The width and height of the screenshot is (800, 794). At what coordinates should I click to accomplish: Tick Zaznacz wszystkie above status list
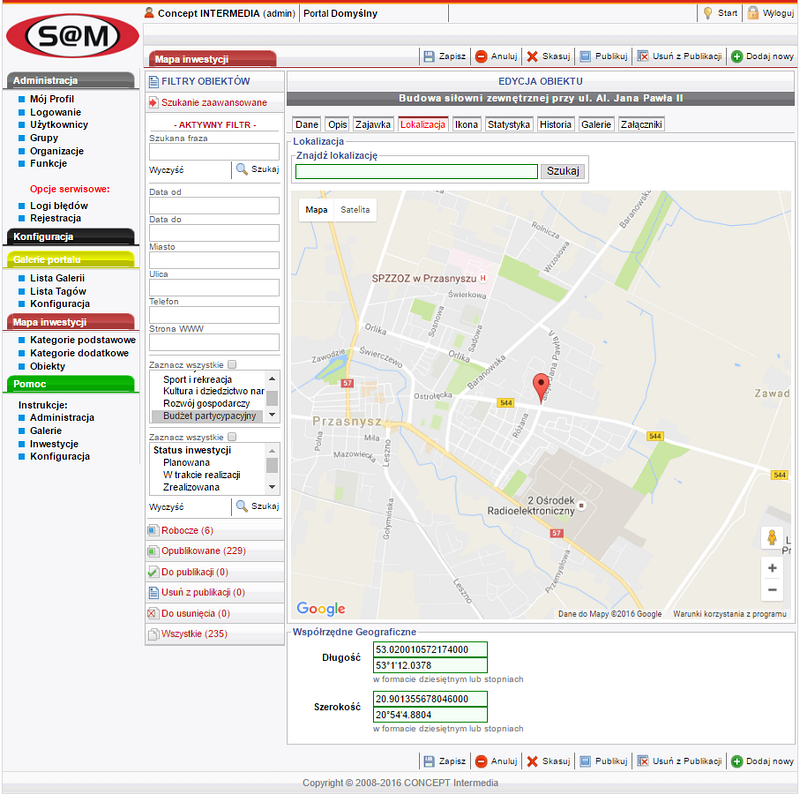point(232,437)
